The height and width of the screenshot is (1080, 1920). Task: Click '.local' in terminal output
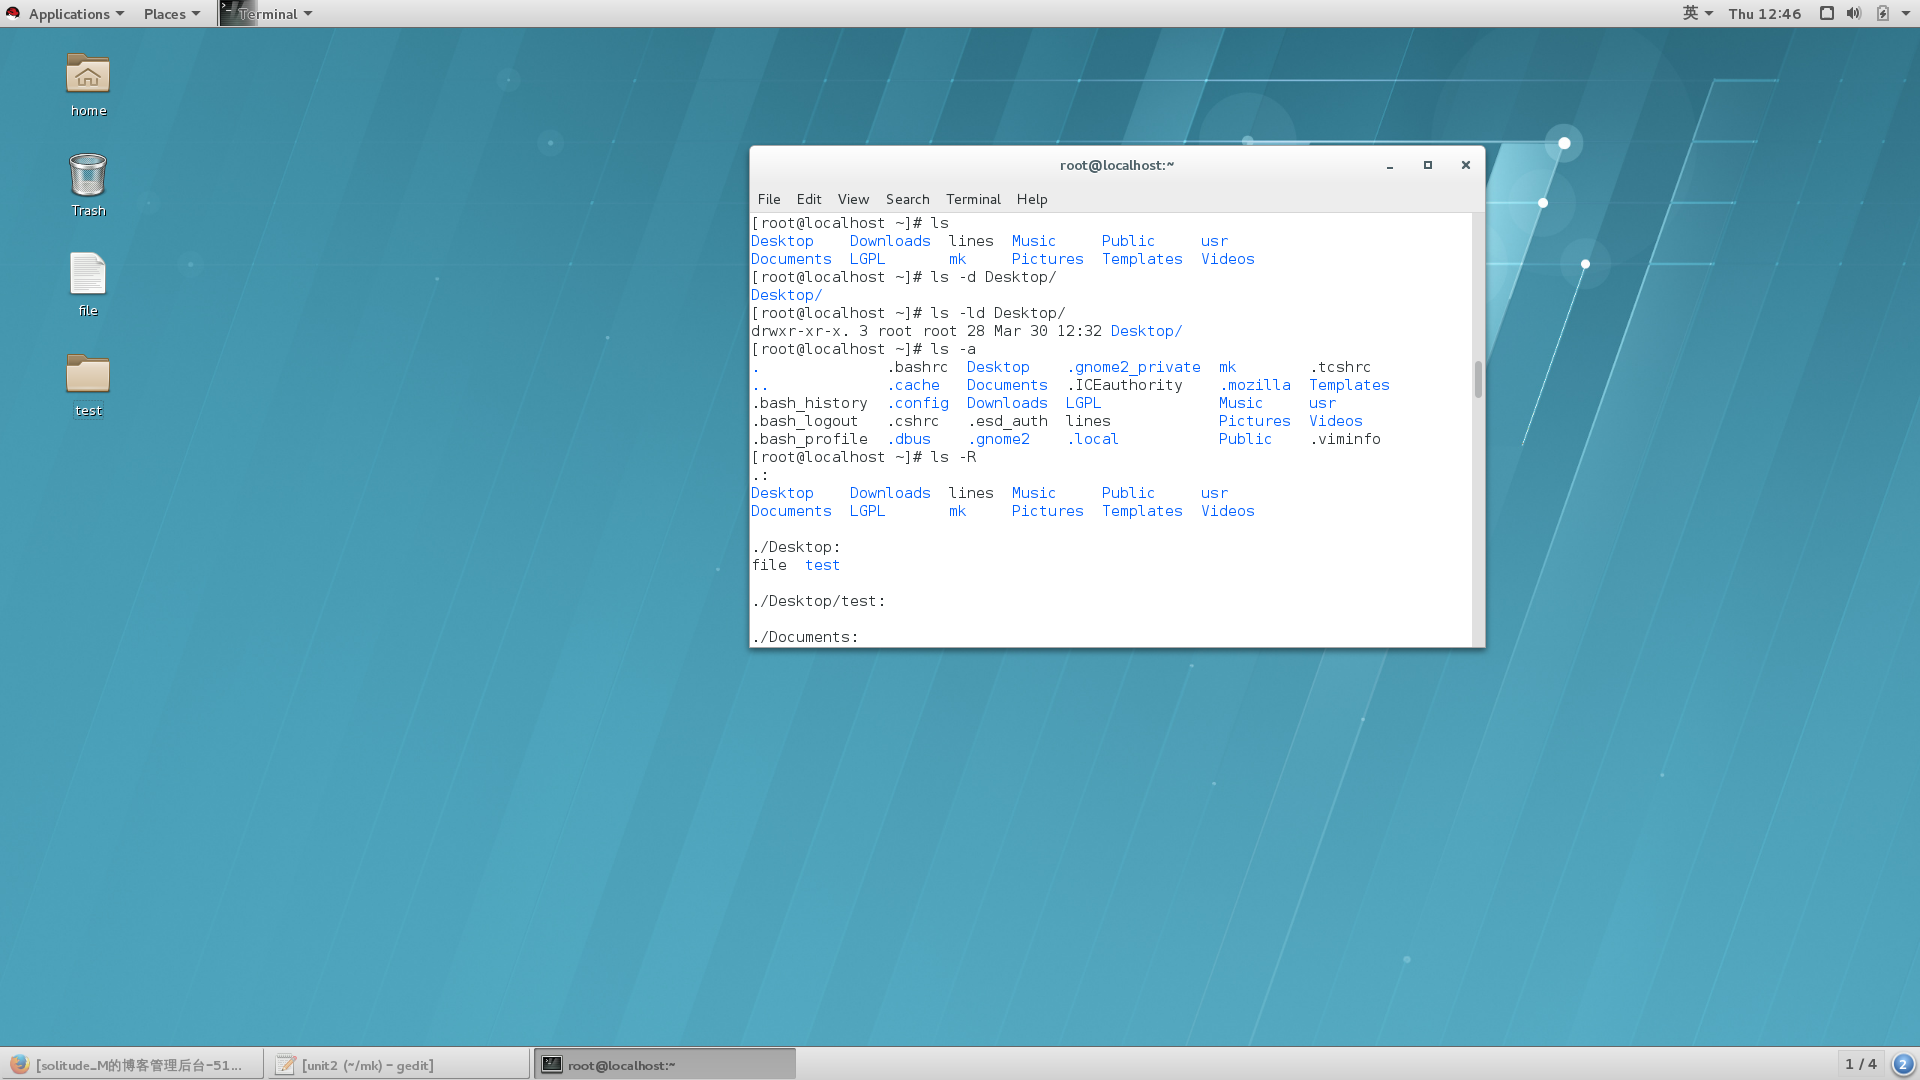point(1092,439)
